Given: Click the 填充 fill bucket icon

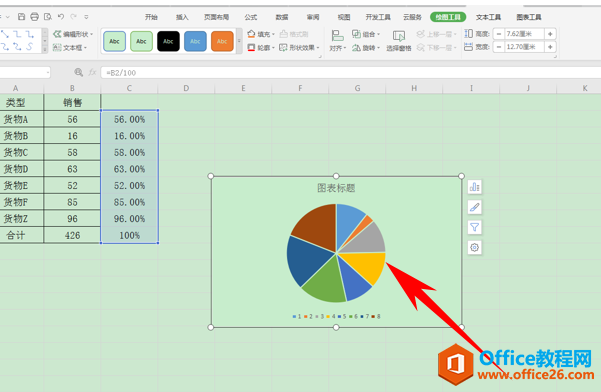Looking at the screenshot, I should 251,34.
